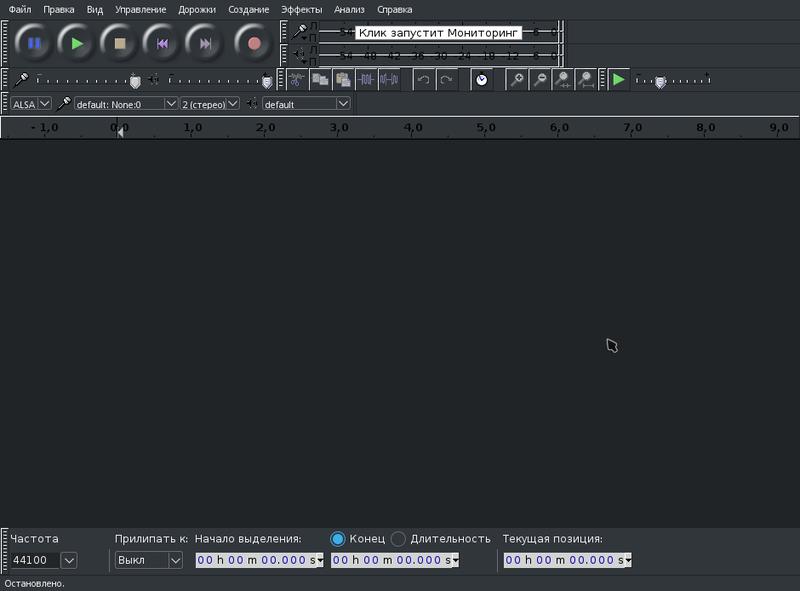Click the Pause transport button
Image resolution: width=800 pixels, height=591 pixels.
[34, 43]
